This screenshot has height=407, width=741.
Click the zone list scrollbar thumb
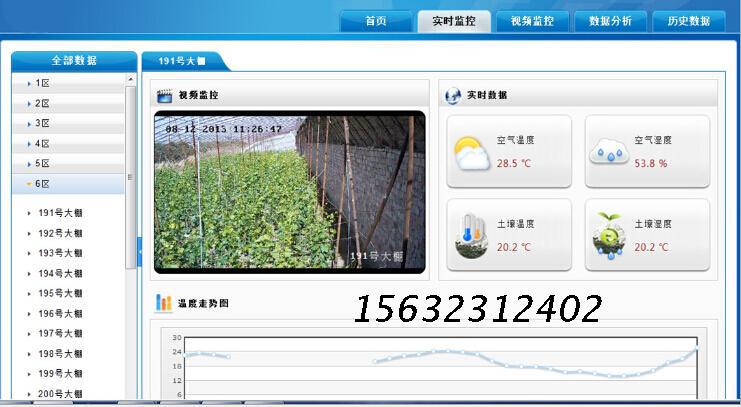pyautogui.click(x=131, y=177)
